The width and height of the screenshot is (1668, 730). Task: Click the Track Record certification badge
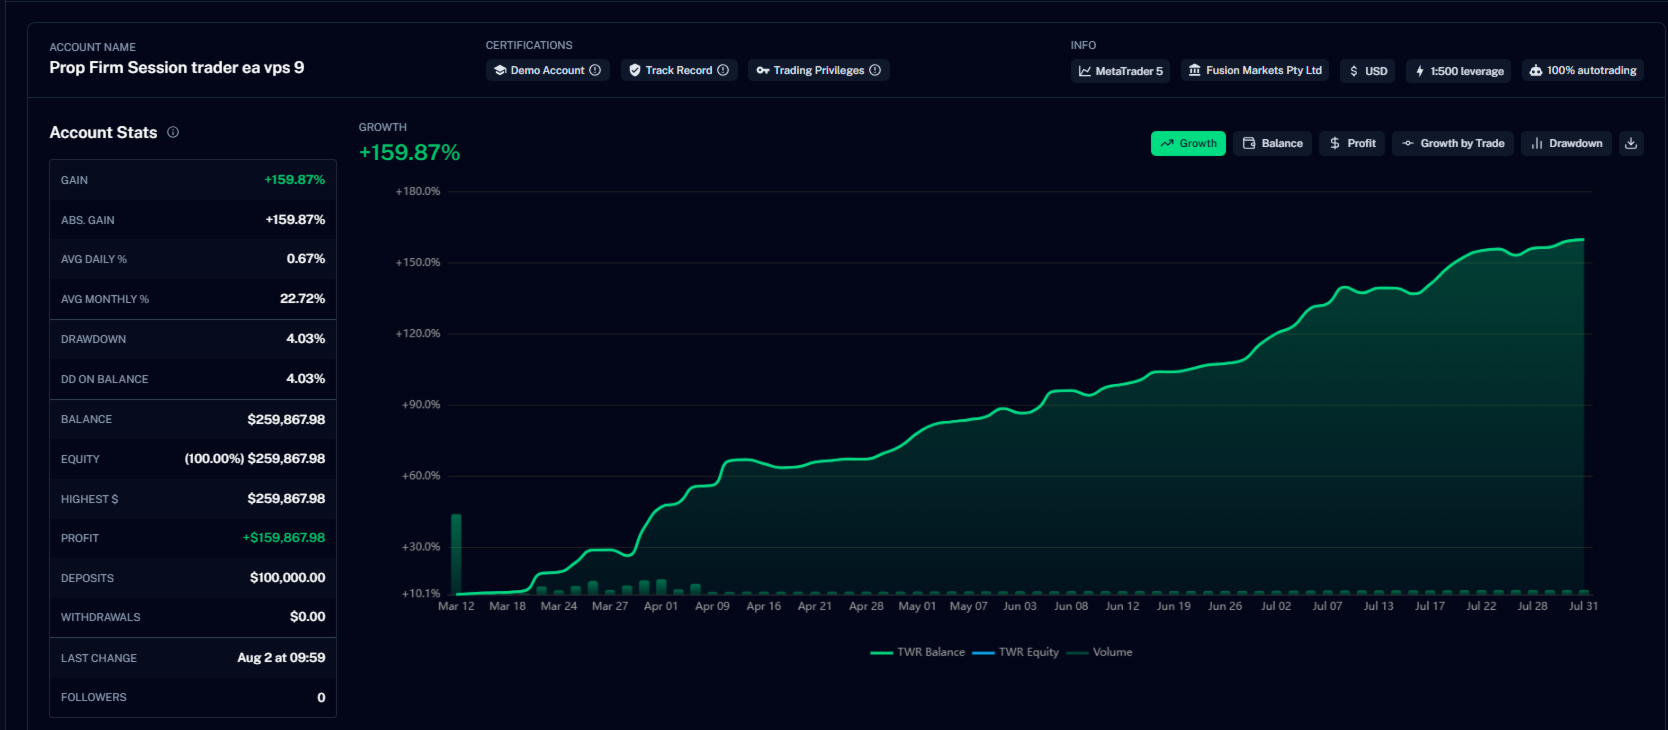[x=679, y=70]
